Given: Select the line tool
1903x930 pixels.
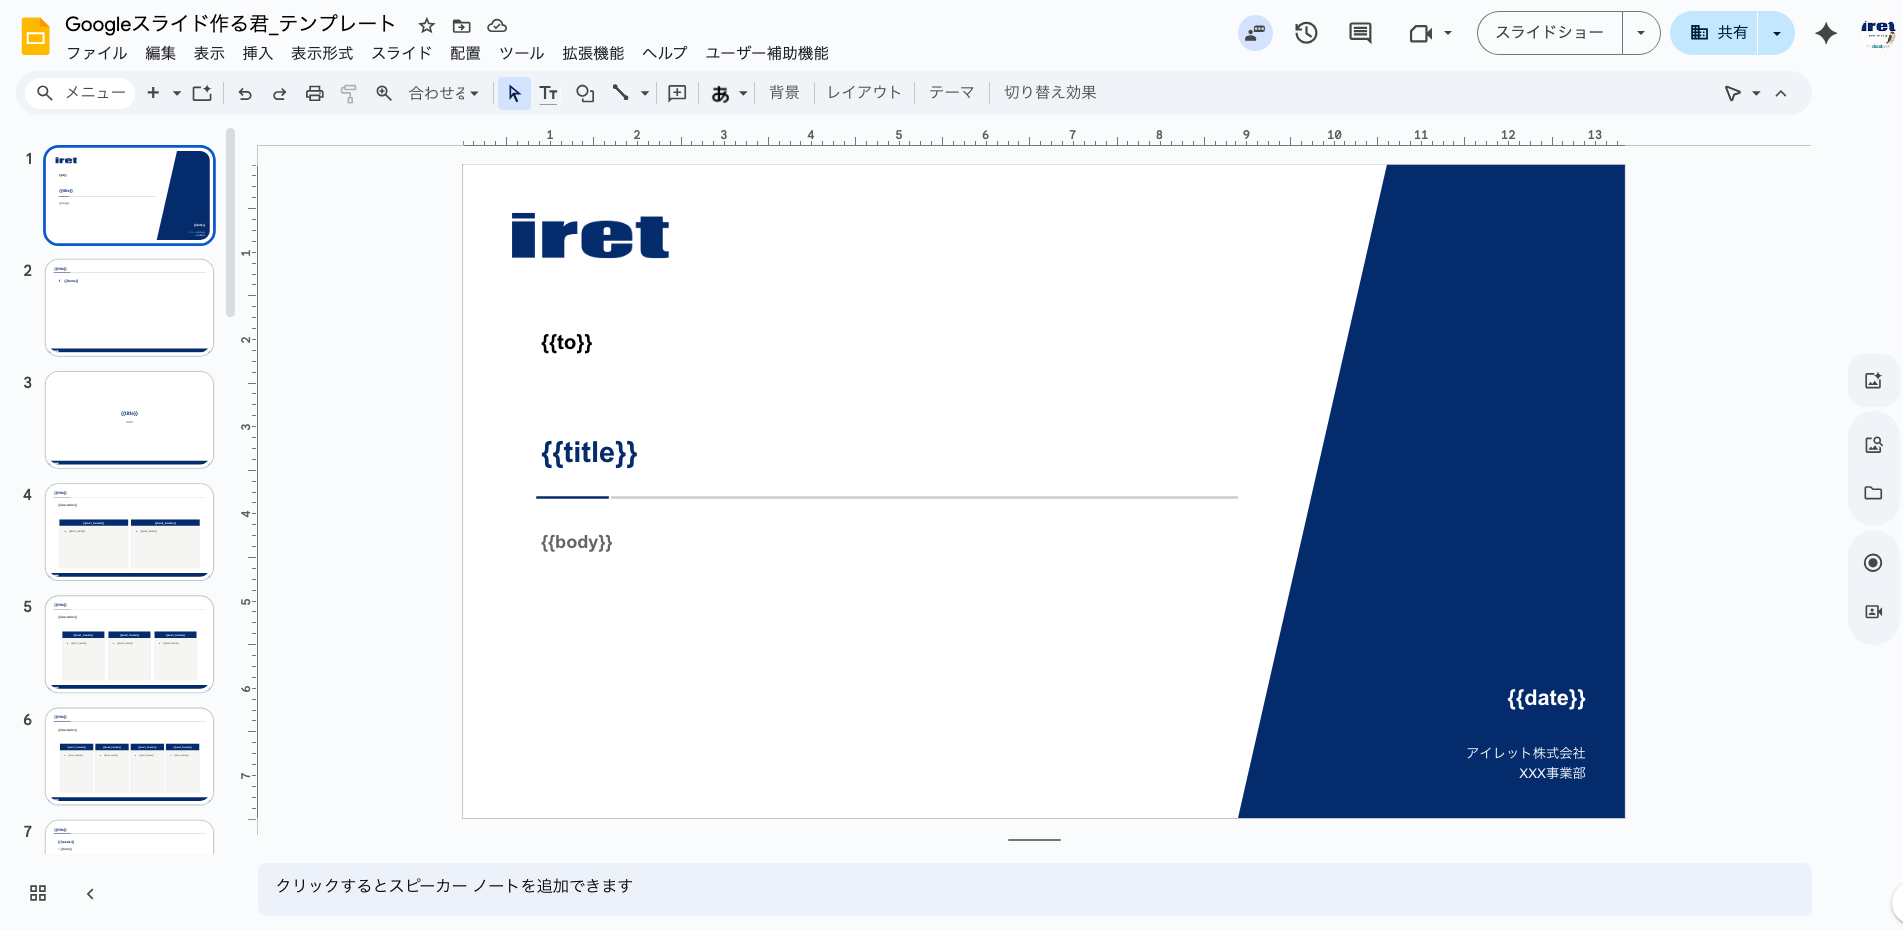Looking at the screenshot, I should [x=621, y=93].
